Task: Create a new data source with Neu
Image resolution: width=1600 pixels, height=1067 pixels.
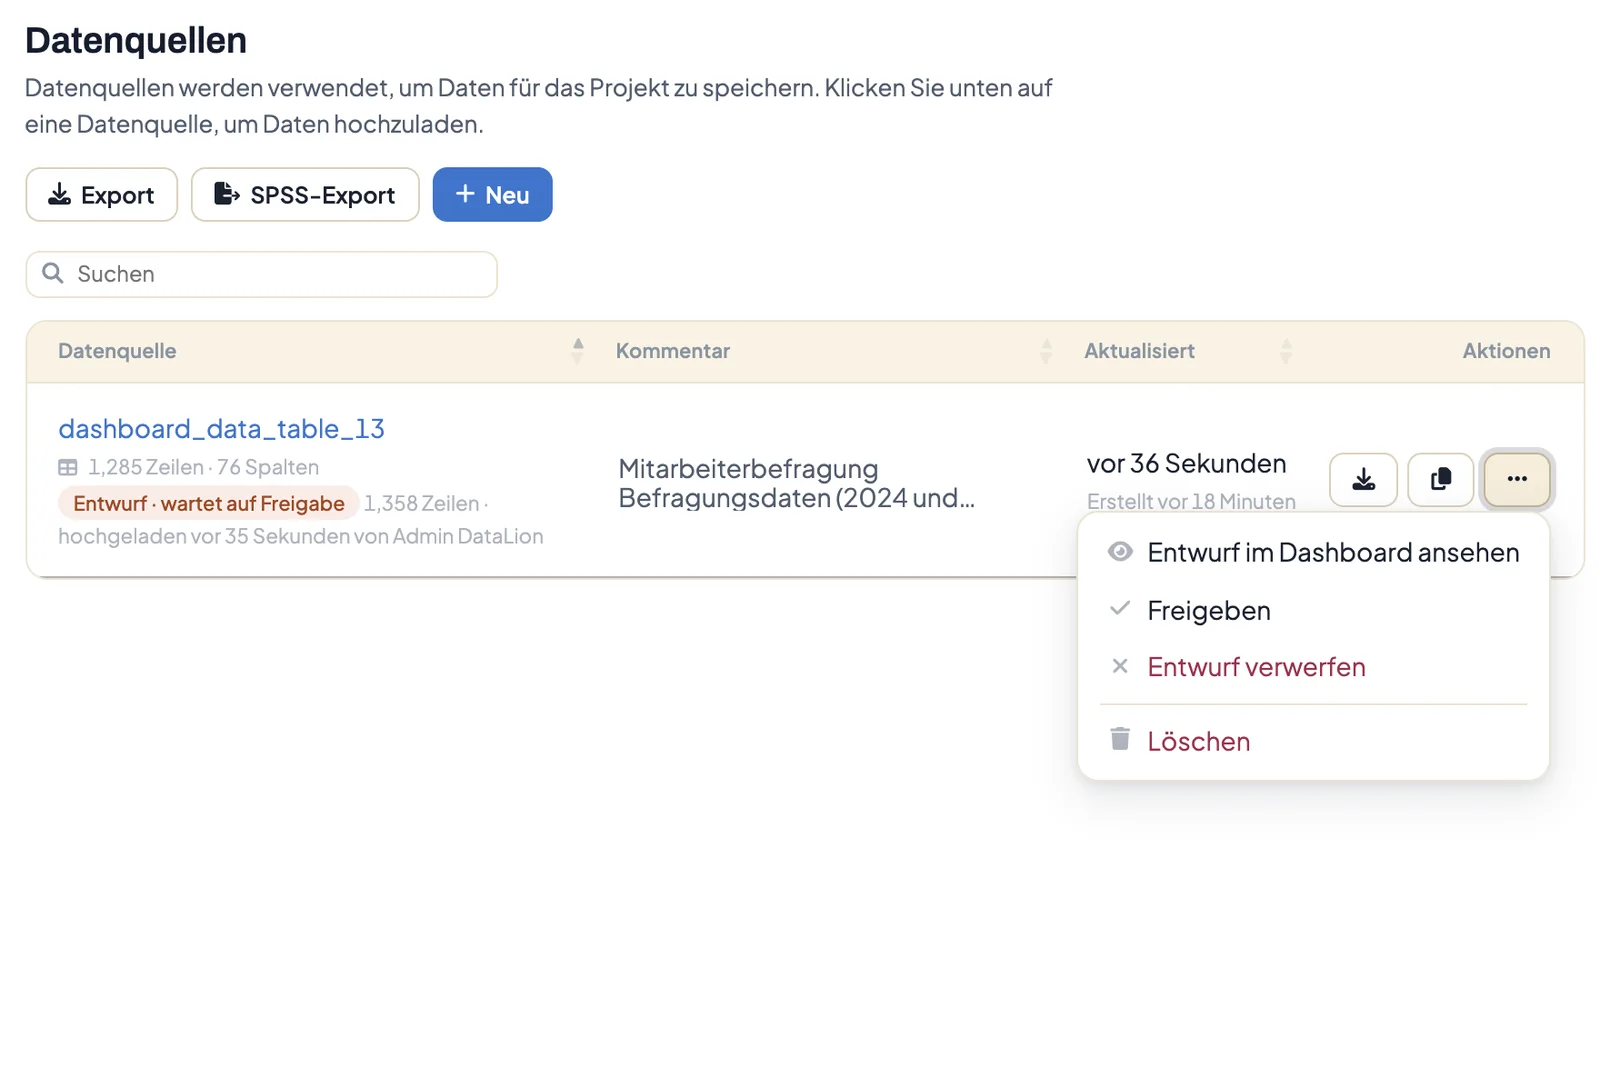Action: 492,194
